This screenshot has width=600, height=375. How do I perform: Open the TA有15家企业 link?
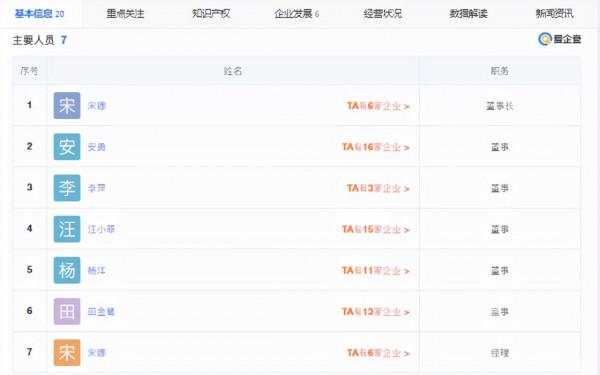[x=376, y=229]
